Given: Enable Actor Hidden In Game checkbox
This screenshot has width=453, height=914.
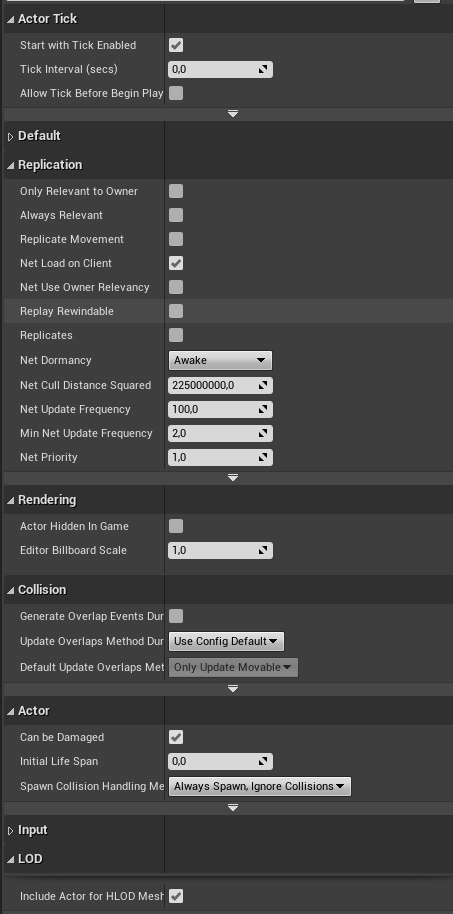Looking at the screenshot, I should (x=175, y=526).
